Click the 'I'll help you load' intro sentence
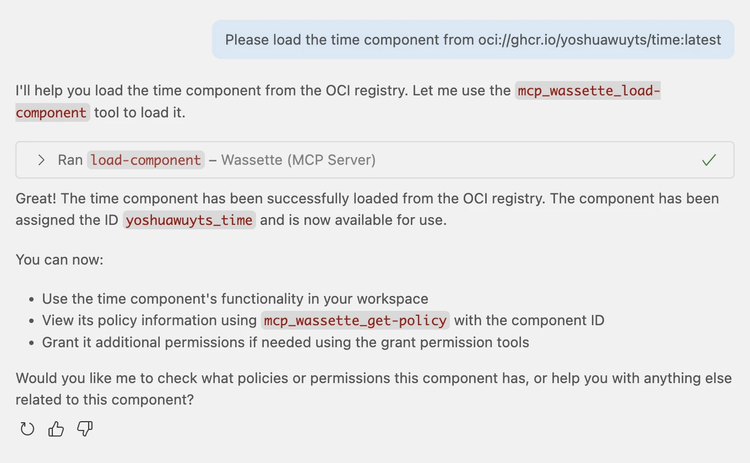This screenshot has width=750, height=463. point(260,91)
